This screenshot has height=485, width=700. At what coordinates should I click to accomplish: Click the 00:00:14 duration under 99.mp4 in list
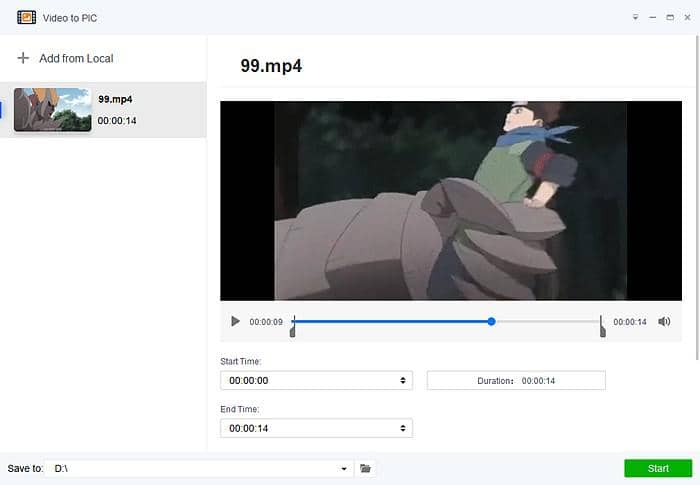117,121
